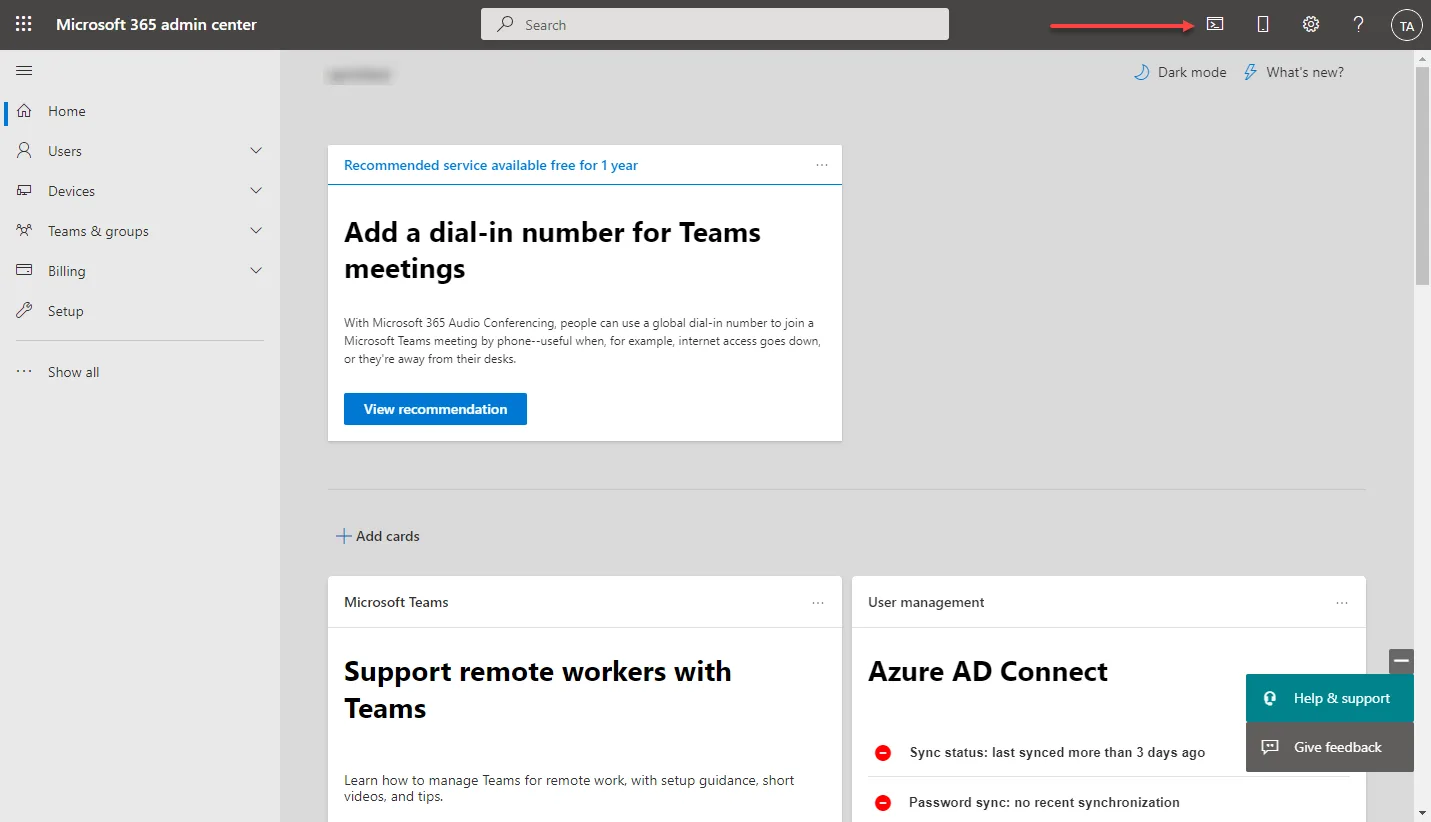Screen dimensions: 1431x822
Task: Click the Dark mode moon icon
Action: pos(1141,72)
